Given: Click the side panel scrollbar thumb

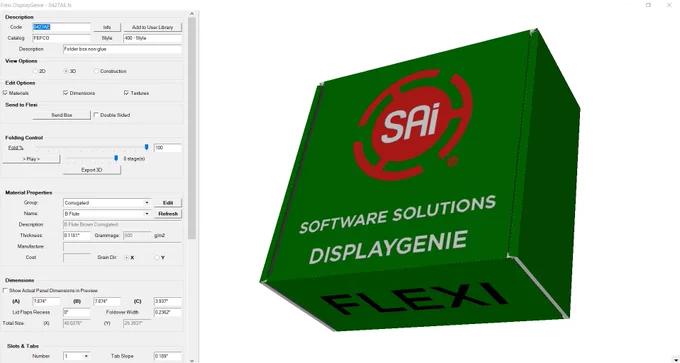Looking at the screenshot, I should point(192,128).
